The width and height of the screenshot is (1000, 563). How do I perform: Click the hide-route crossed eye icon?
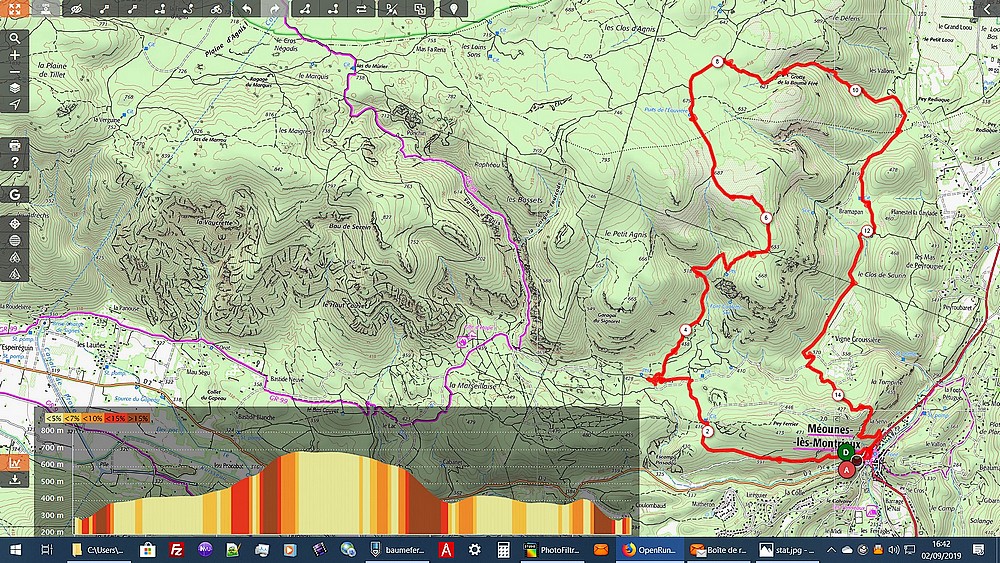tap(76, 9)
